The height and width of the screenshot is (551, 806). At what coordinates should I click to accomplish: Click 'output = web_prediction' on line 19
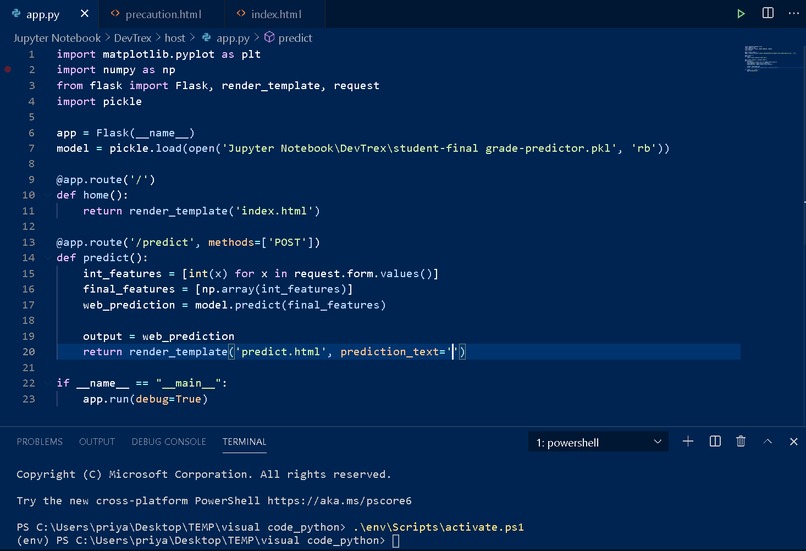pos(158,336)
